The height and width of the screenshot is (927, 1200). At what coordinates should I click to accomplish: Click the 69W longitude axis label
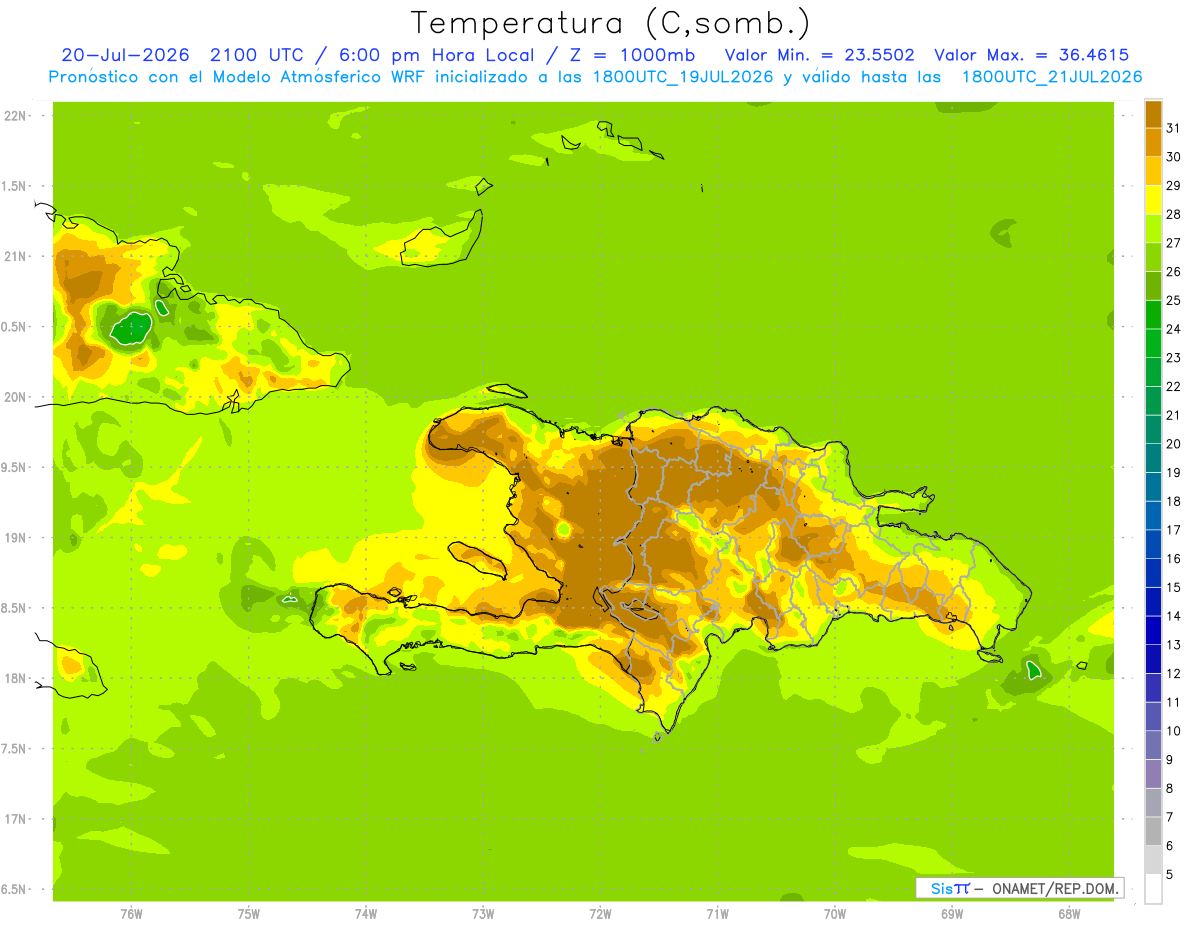952,914
